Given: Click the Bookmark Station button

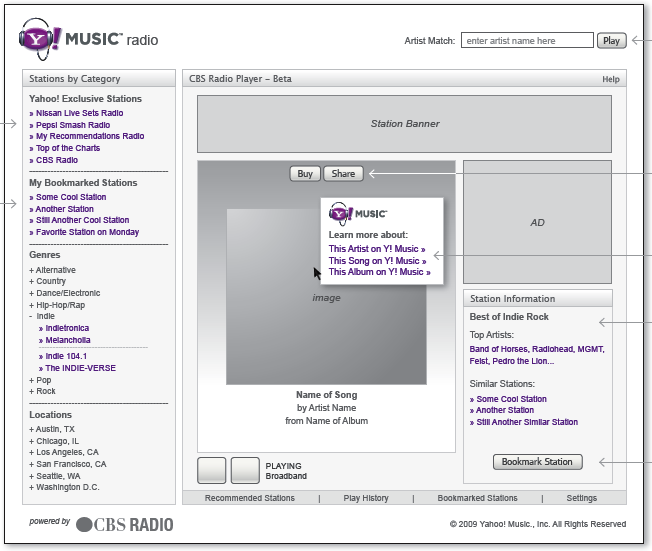Looking at the screenshot, I should pos(537,462).
